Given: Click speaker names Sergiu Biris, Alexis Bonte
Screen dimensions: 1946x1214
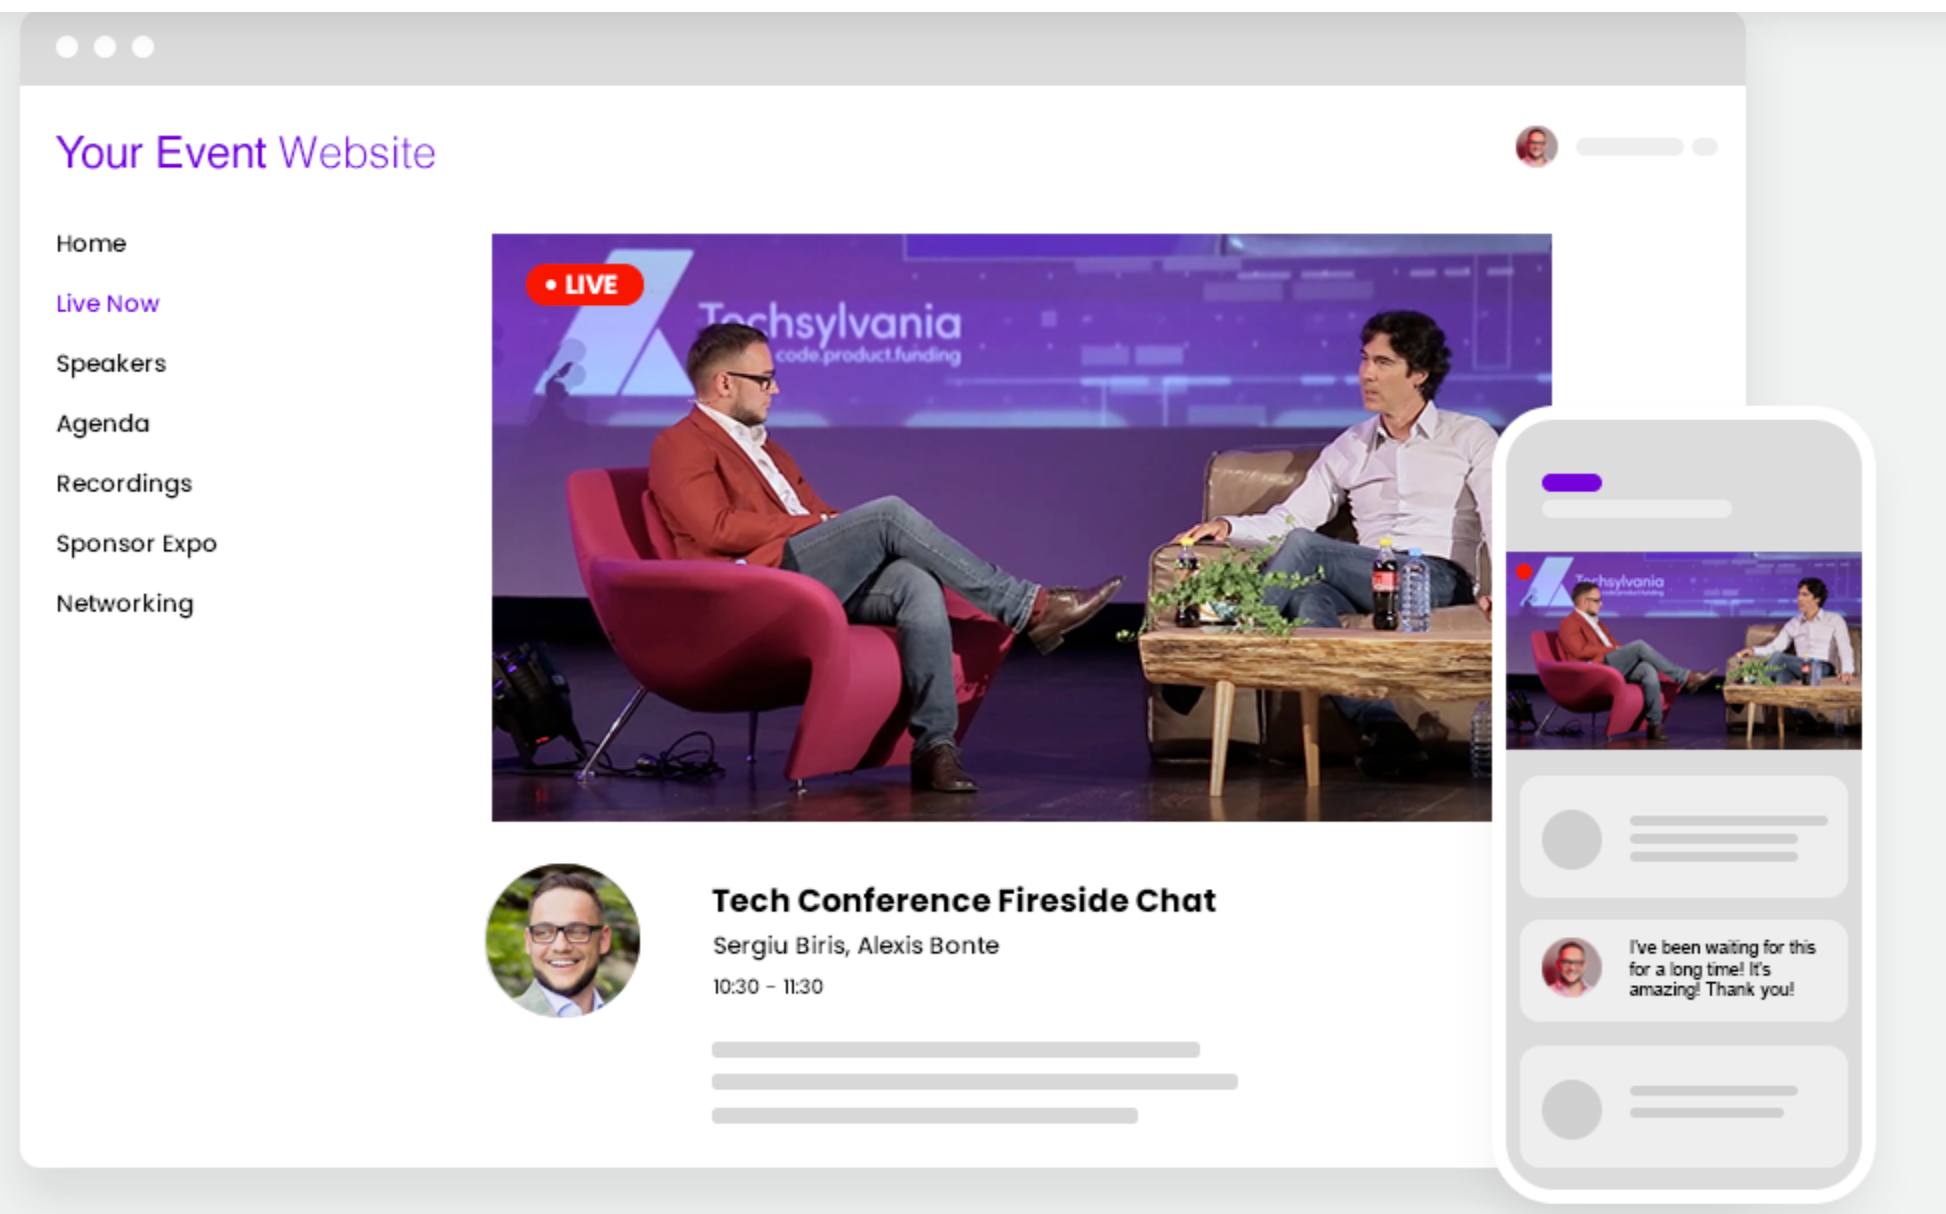Looking at the screenshot, I should coord(855,945).
